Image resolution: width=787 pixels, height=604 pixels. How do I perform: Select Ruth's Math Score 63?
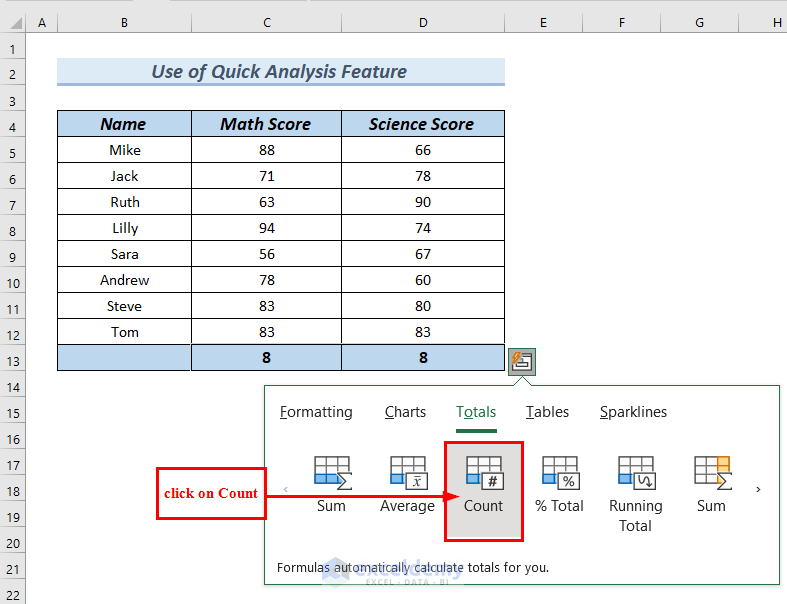[x=267, y=202]
